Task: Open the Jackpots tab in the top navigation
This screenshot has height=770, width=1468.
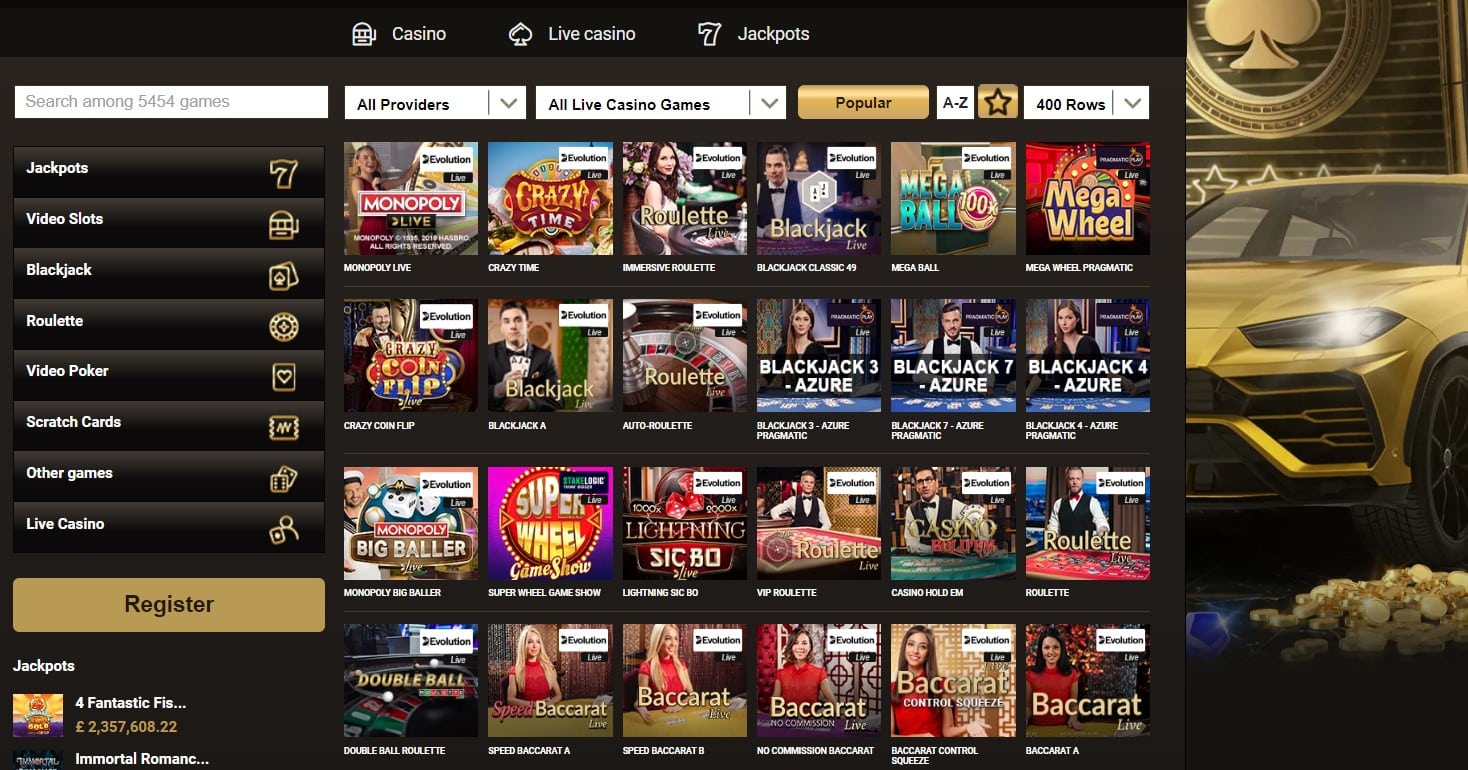Action: tap(753, 34)
